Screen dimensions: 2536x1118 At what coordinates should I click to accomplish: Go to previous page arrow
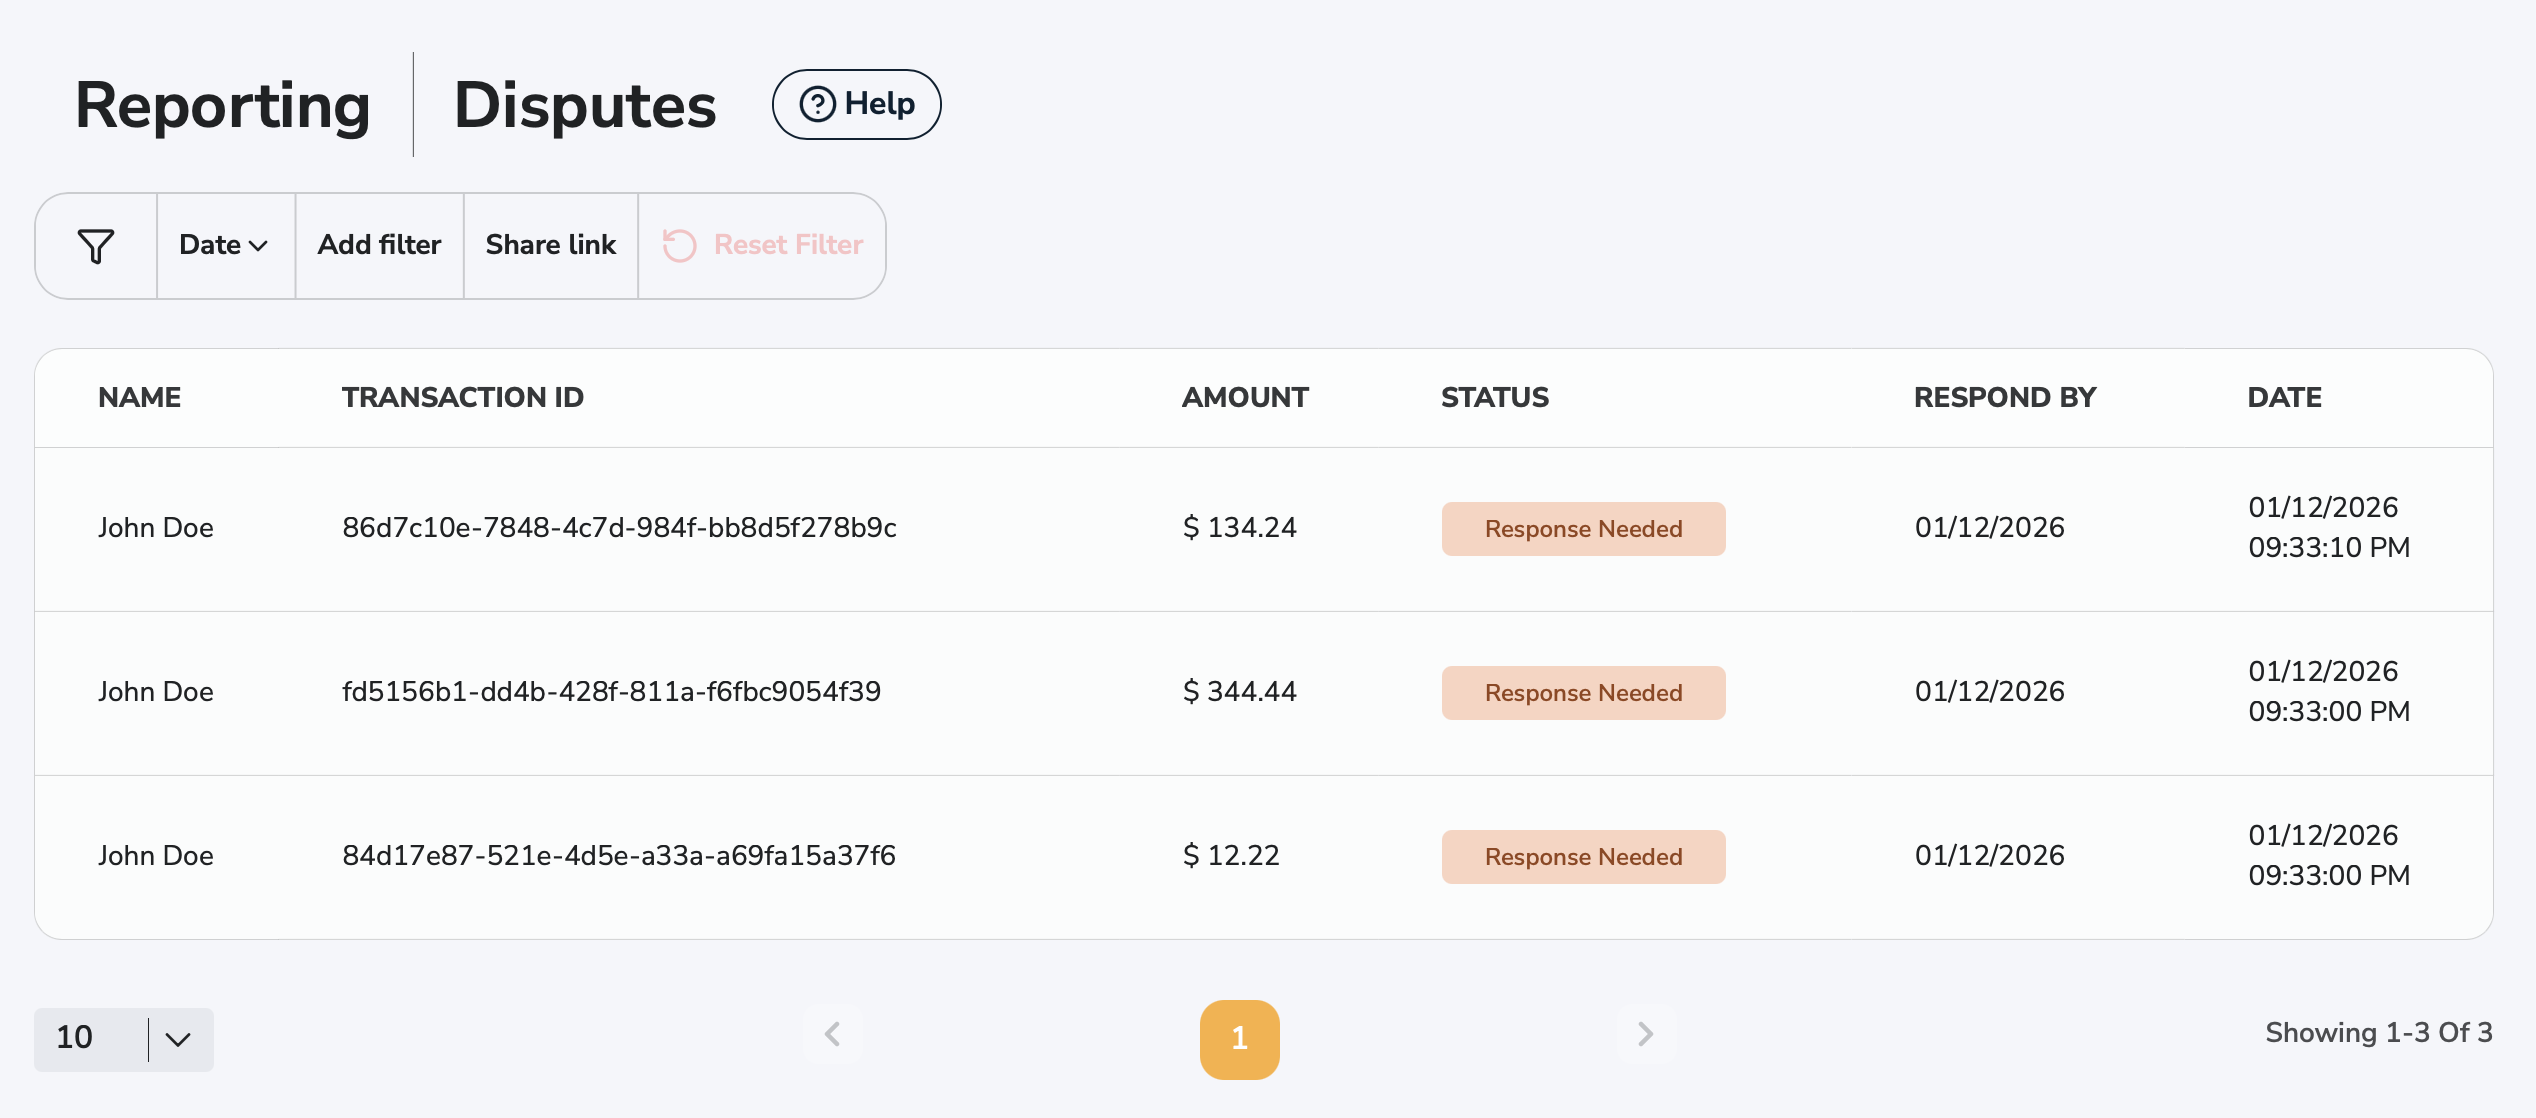(832, 1034)
